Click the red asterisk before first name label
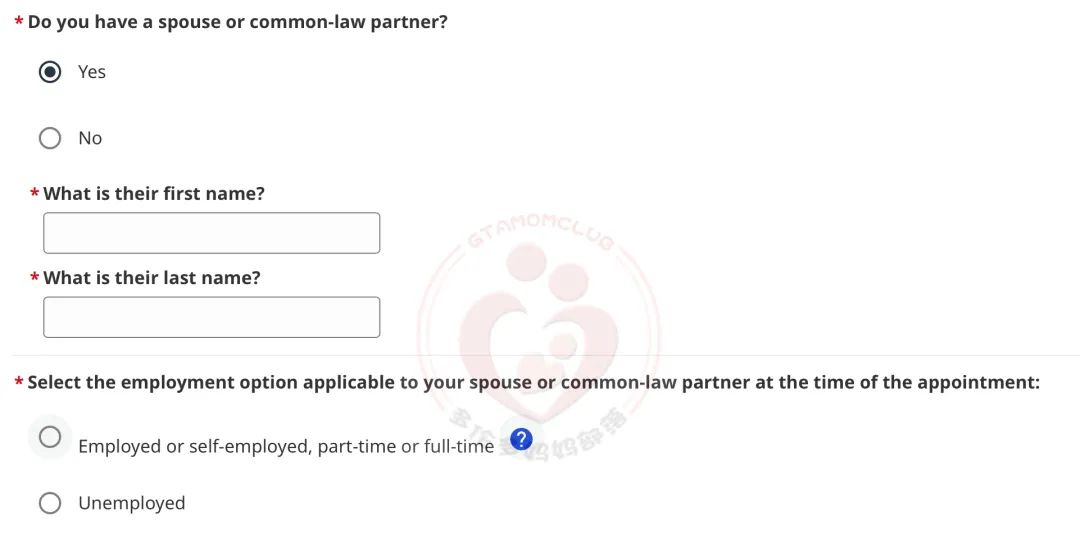Screen dimensions: 1080x557 pos(35,195)
